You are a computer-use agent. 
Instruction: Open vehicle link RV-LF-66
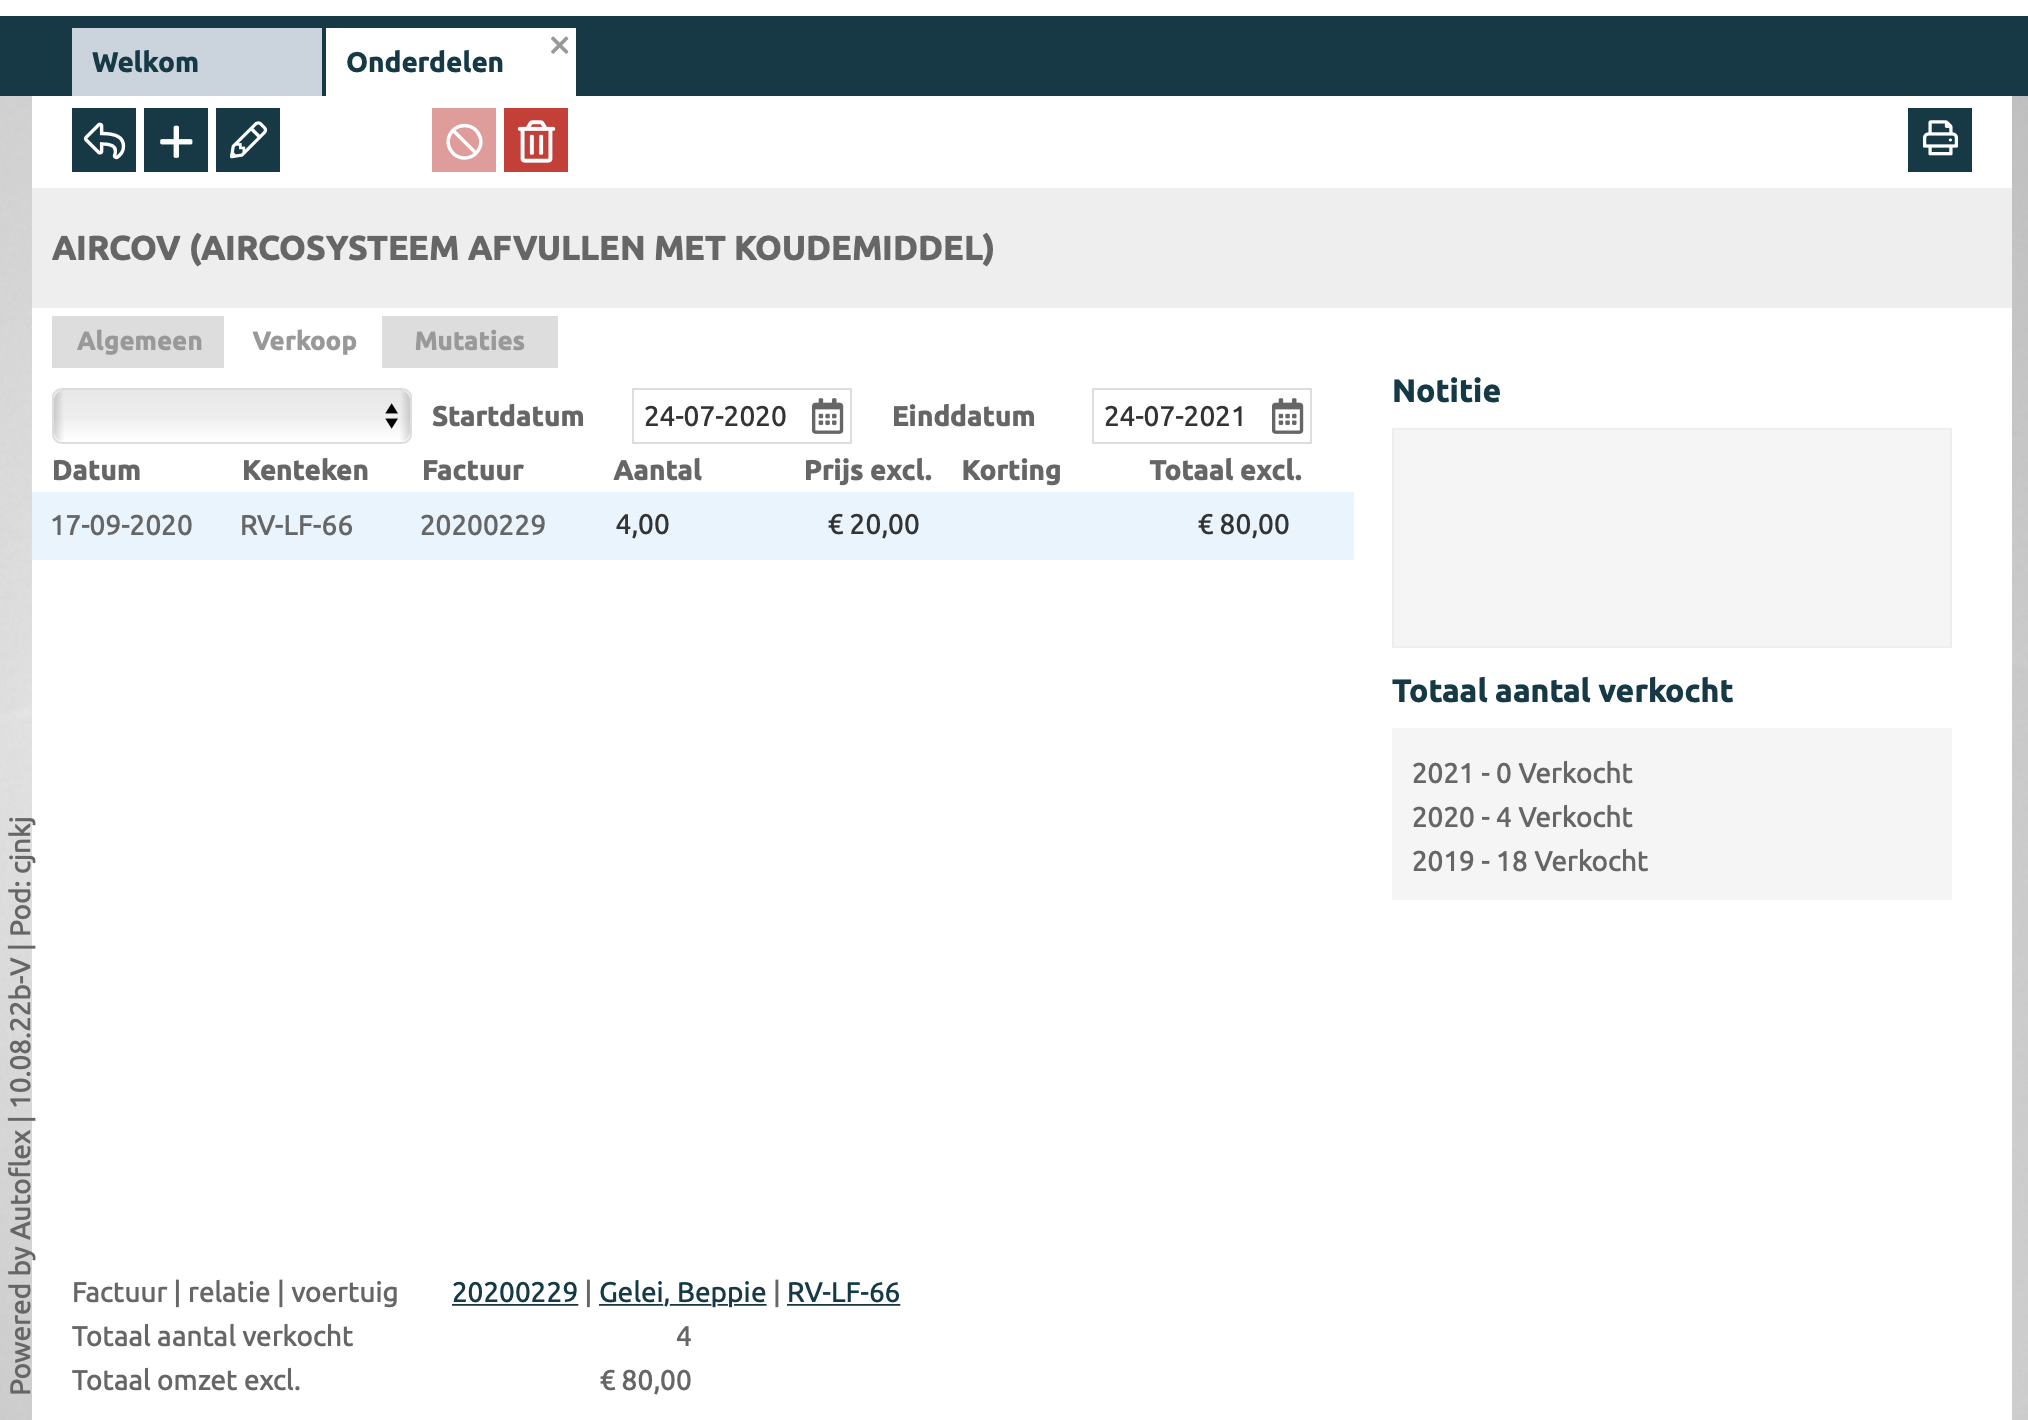pyautogui.click(x=843, y=1292)
